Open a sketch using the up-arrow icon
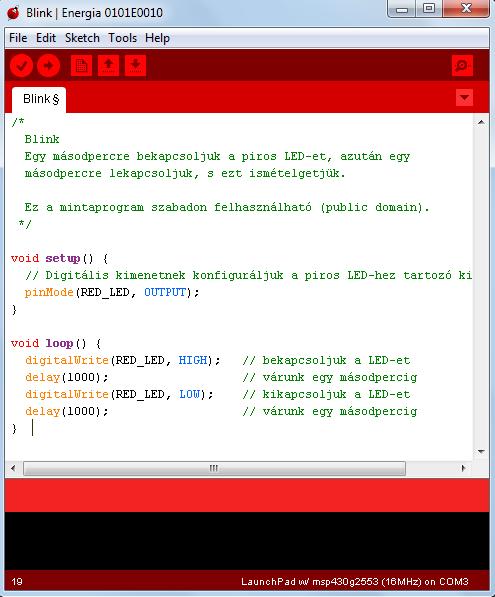 109,65
